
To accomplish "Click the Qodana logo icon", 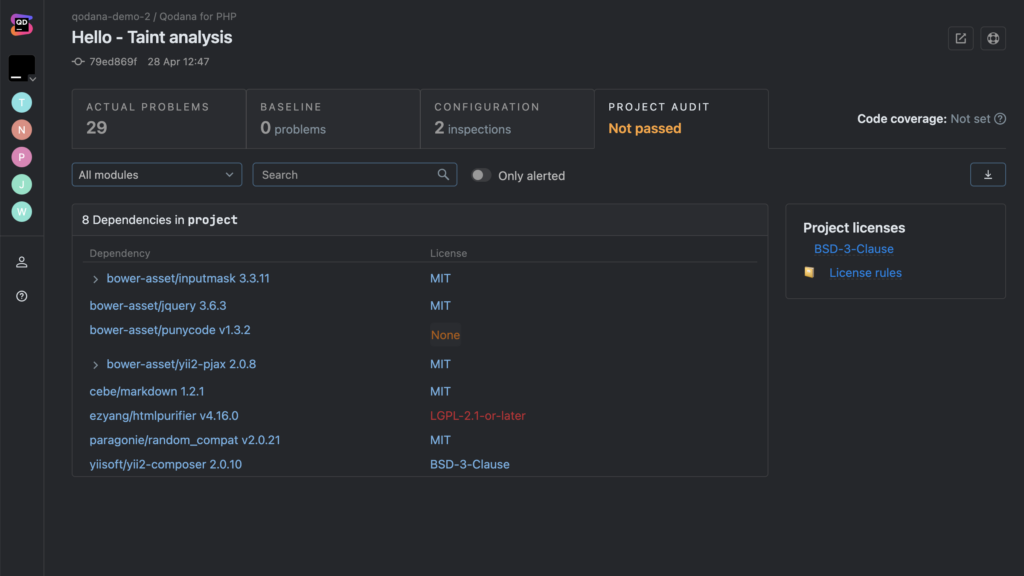I will (20, 24).
